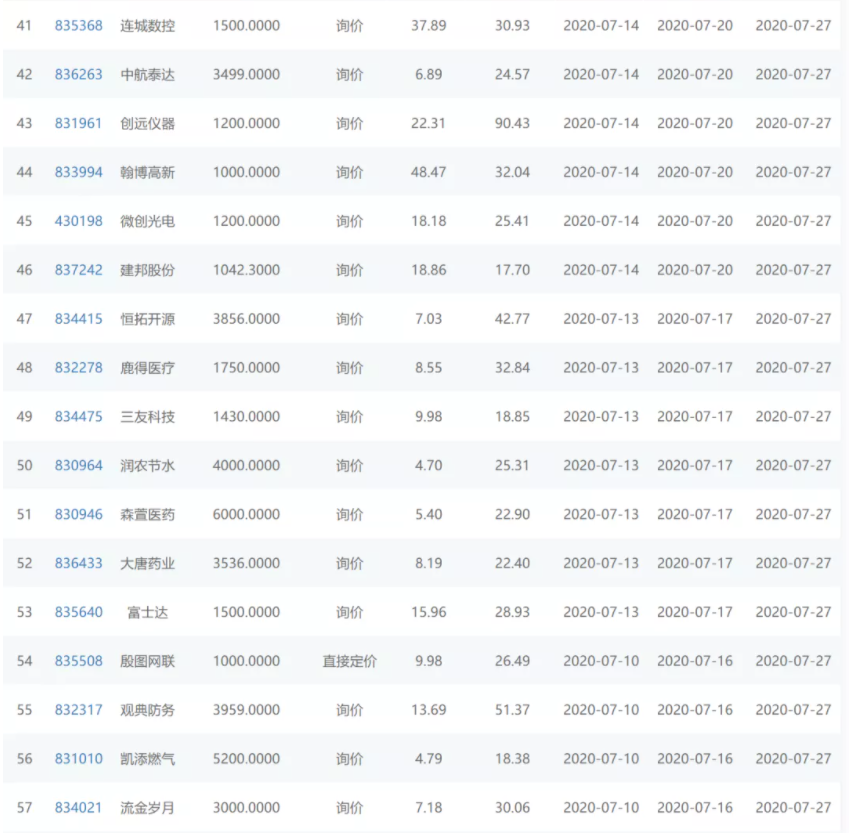The image size is (849, 833).
Task: Select the volume 3856.0000
Action: pos(246,319)
